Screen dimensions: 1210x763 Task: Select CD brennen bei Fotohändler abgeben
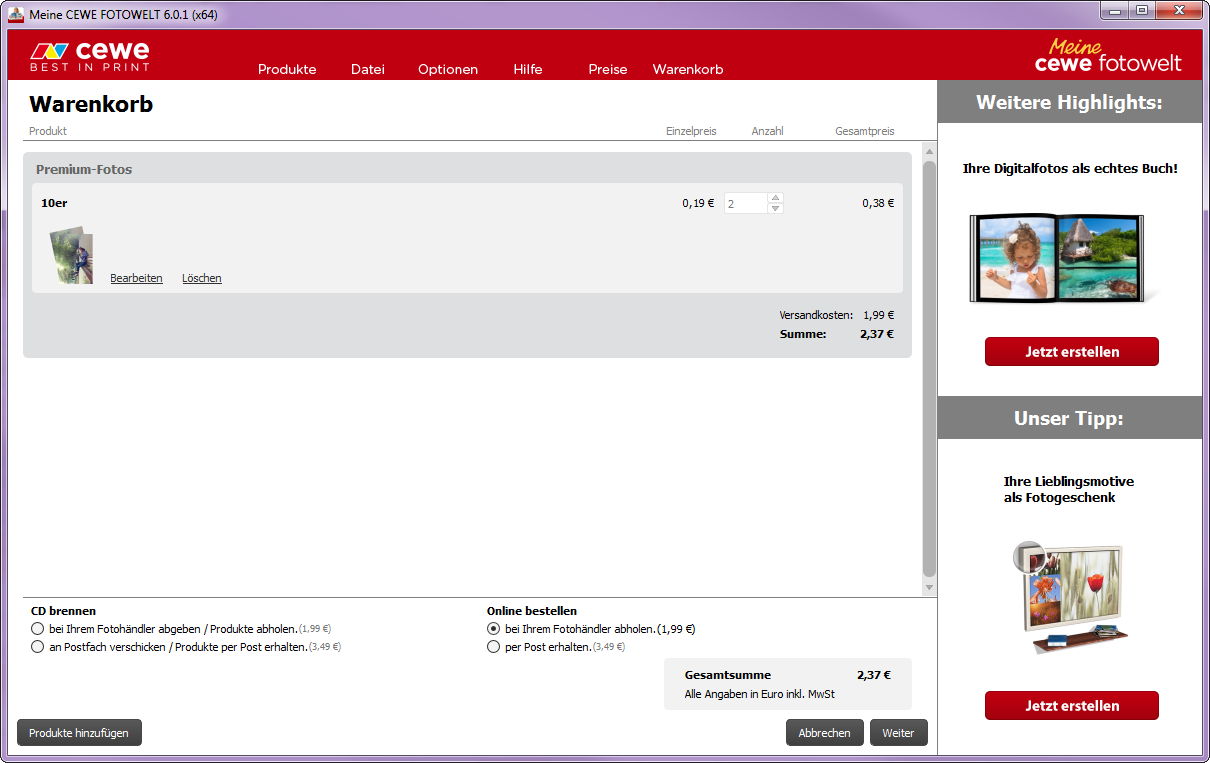pyautogui.click(x=38, y=629)
